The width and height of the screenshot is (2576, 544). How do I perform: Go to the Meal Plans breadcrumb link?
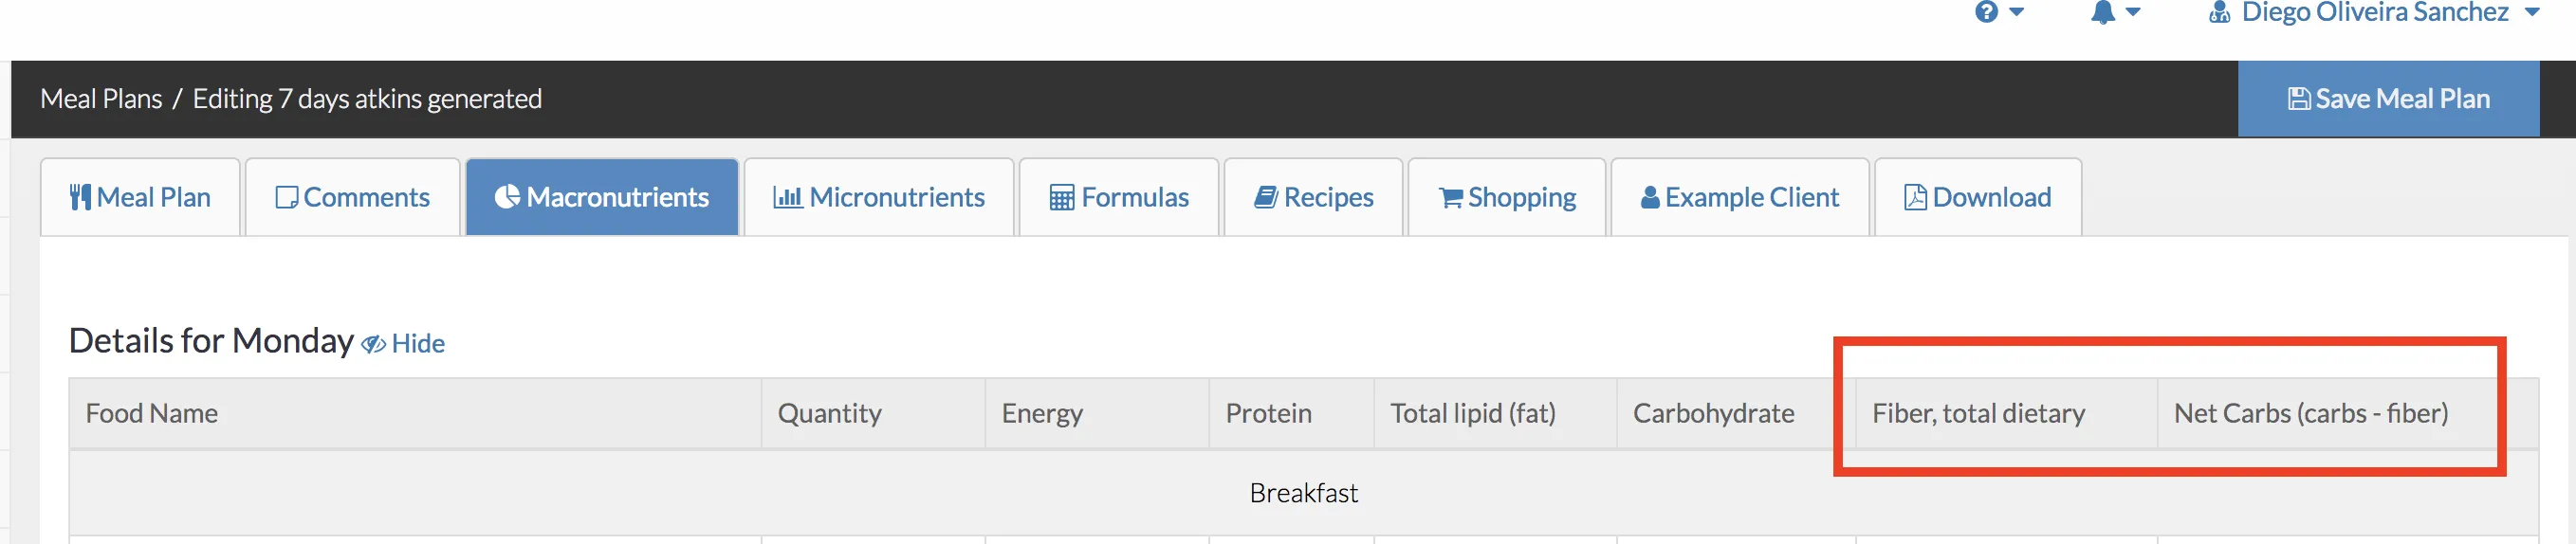(x=101, y=99)
